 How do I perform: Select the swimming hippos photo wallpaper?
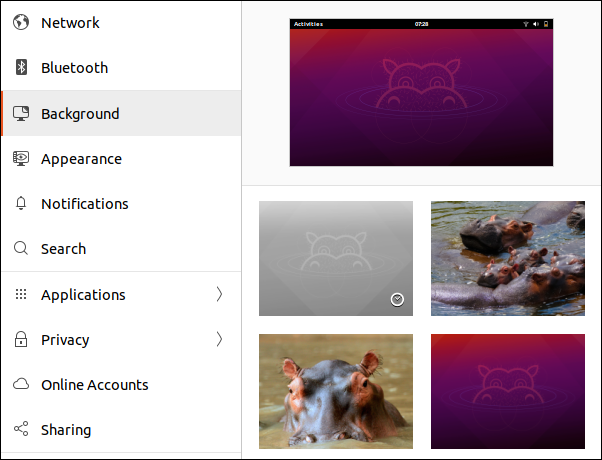click(507, 258)
